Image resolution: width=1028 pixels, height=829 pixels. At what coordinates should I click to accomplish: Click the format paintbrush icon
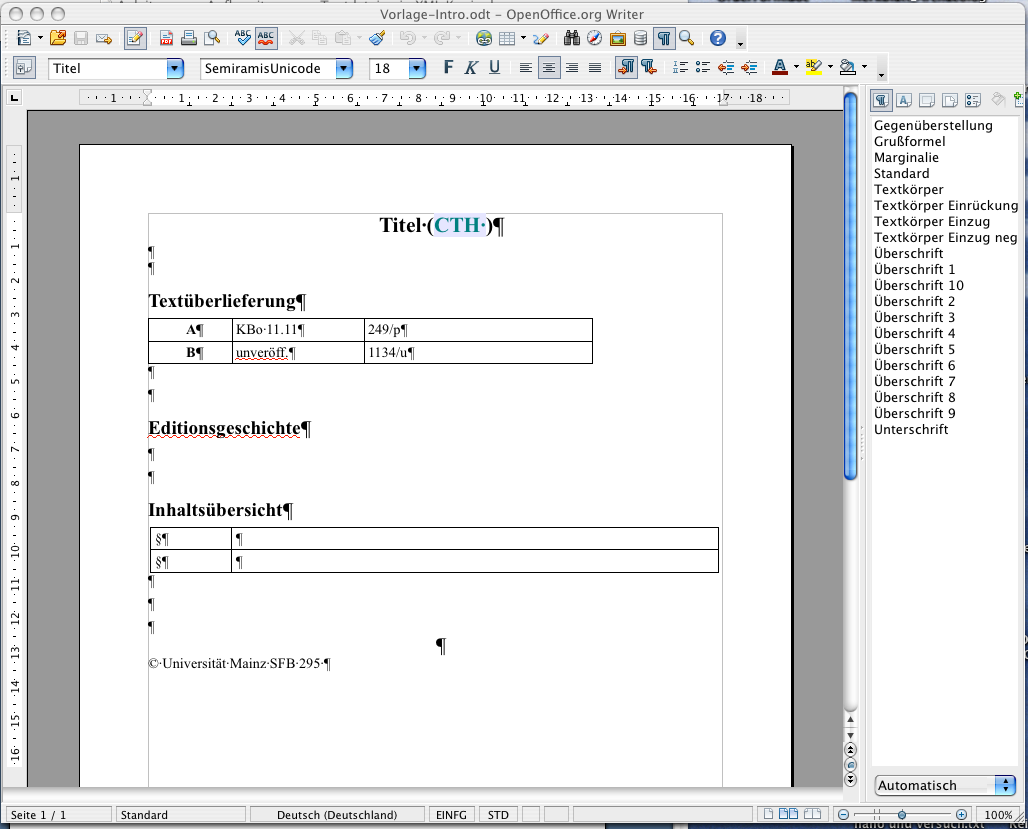tap(377, 39)
